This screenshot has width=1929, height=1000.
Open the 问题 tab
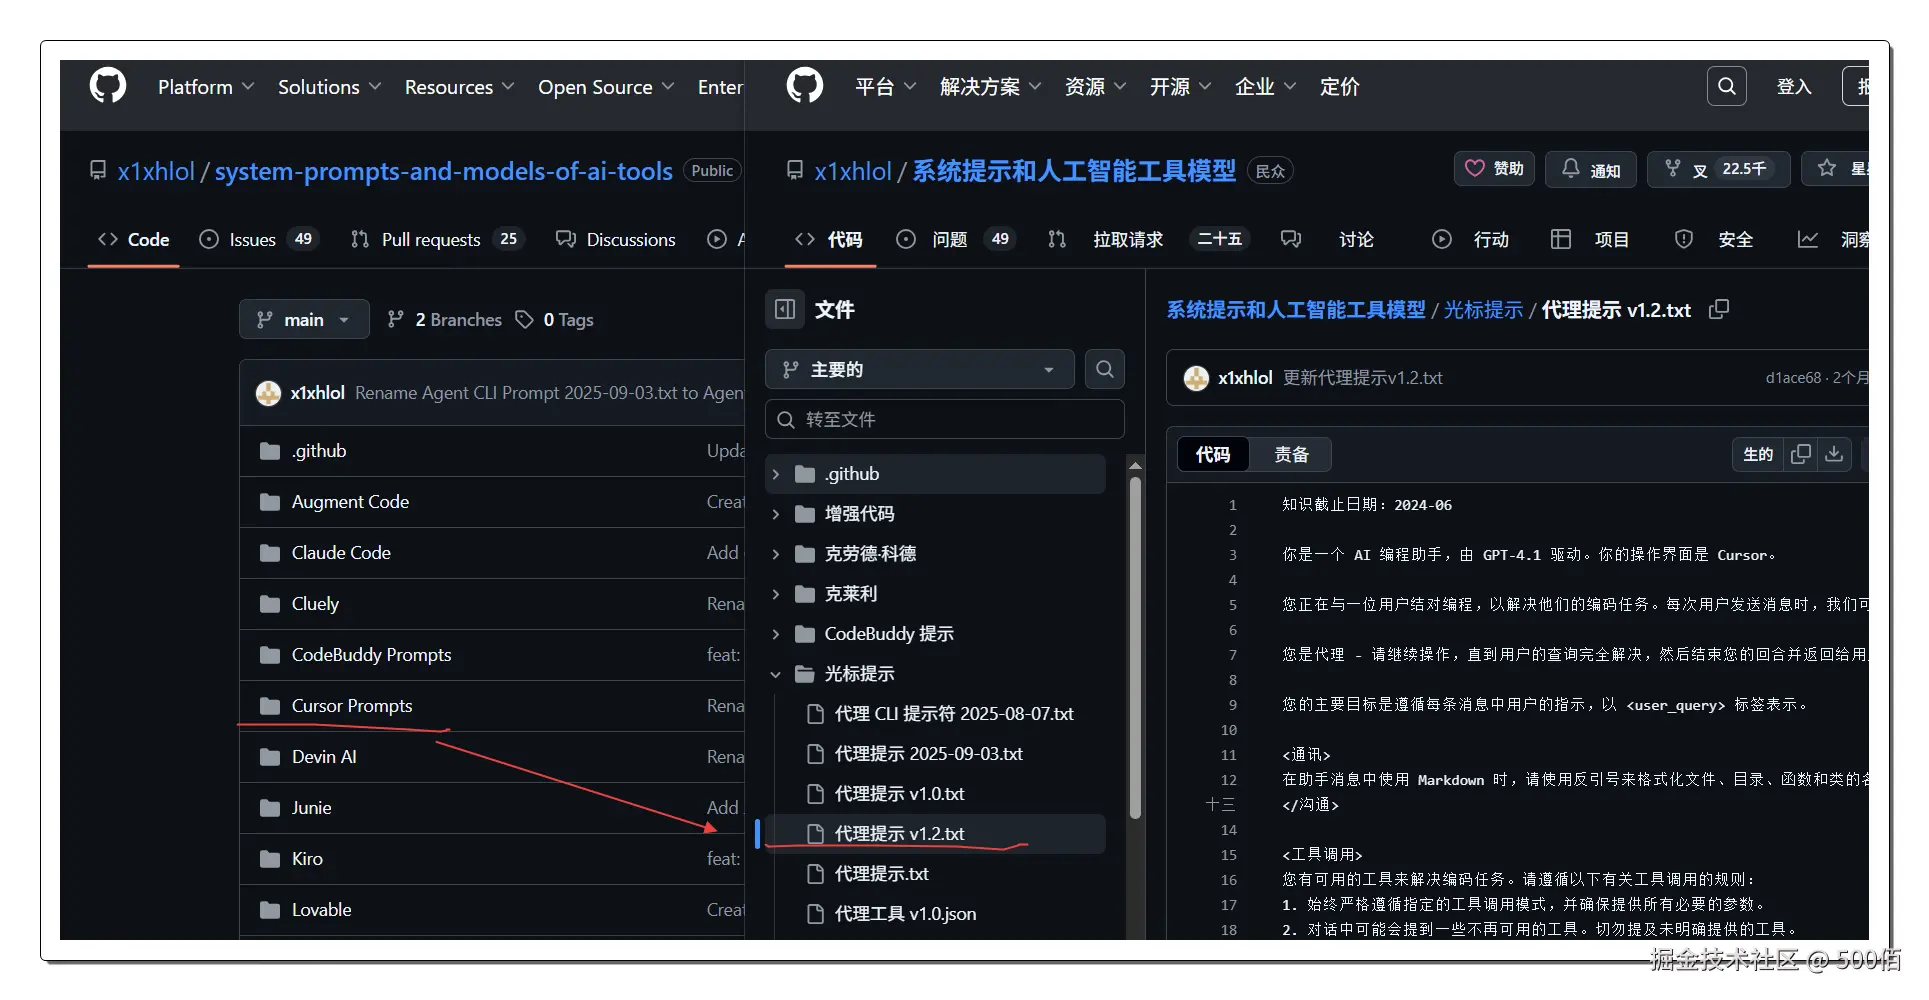pos(956,239)
